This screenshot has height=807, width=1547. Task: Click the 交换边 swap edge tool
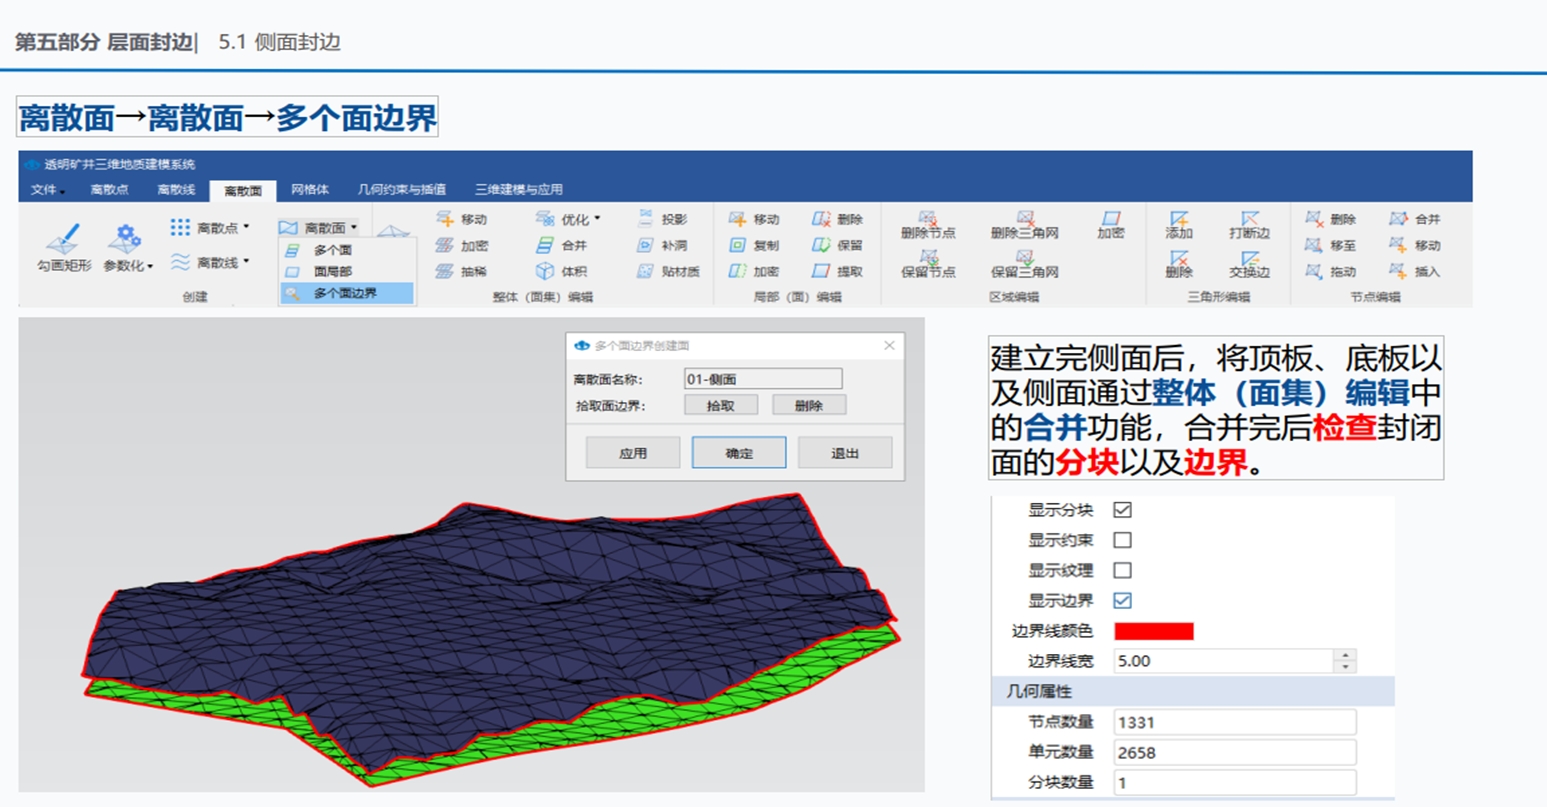point(1249,264)
